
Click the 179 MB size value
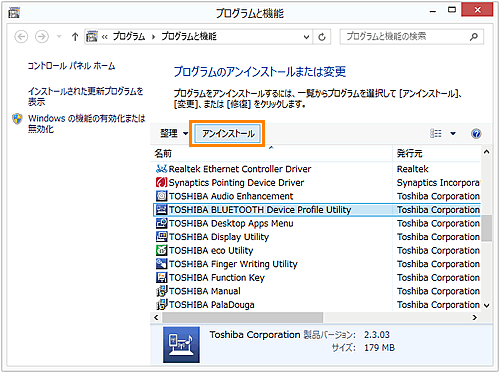tap(379, 348)
